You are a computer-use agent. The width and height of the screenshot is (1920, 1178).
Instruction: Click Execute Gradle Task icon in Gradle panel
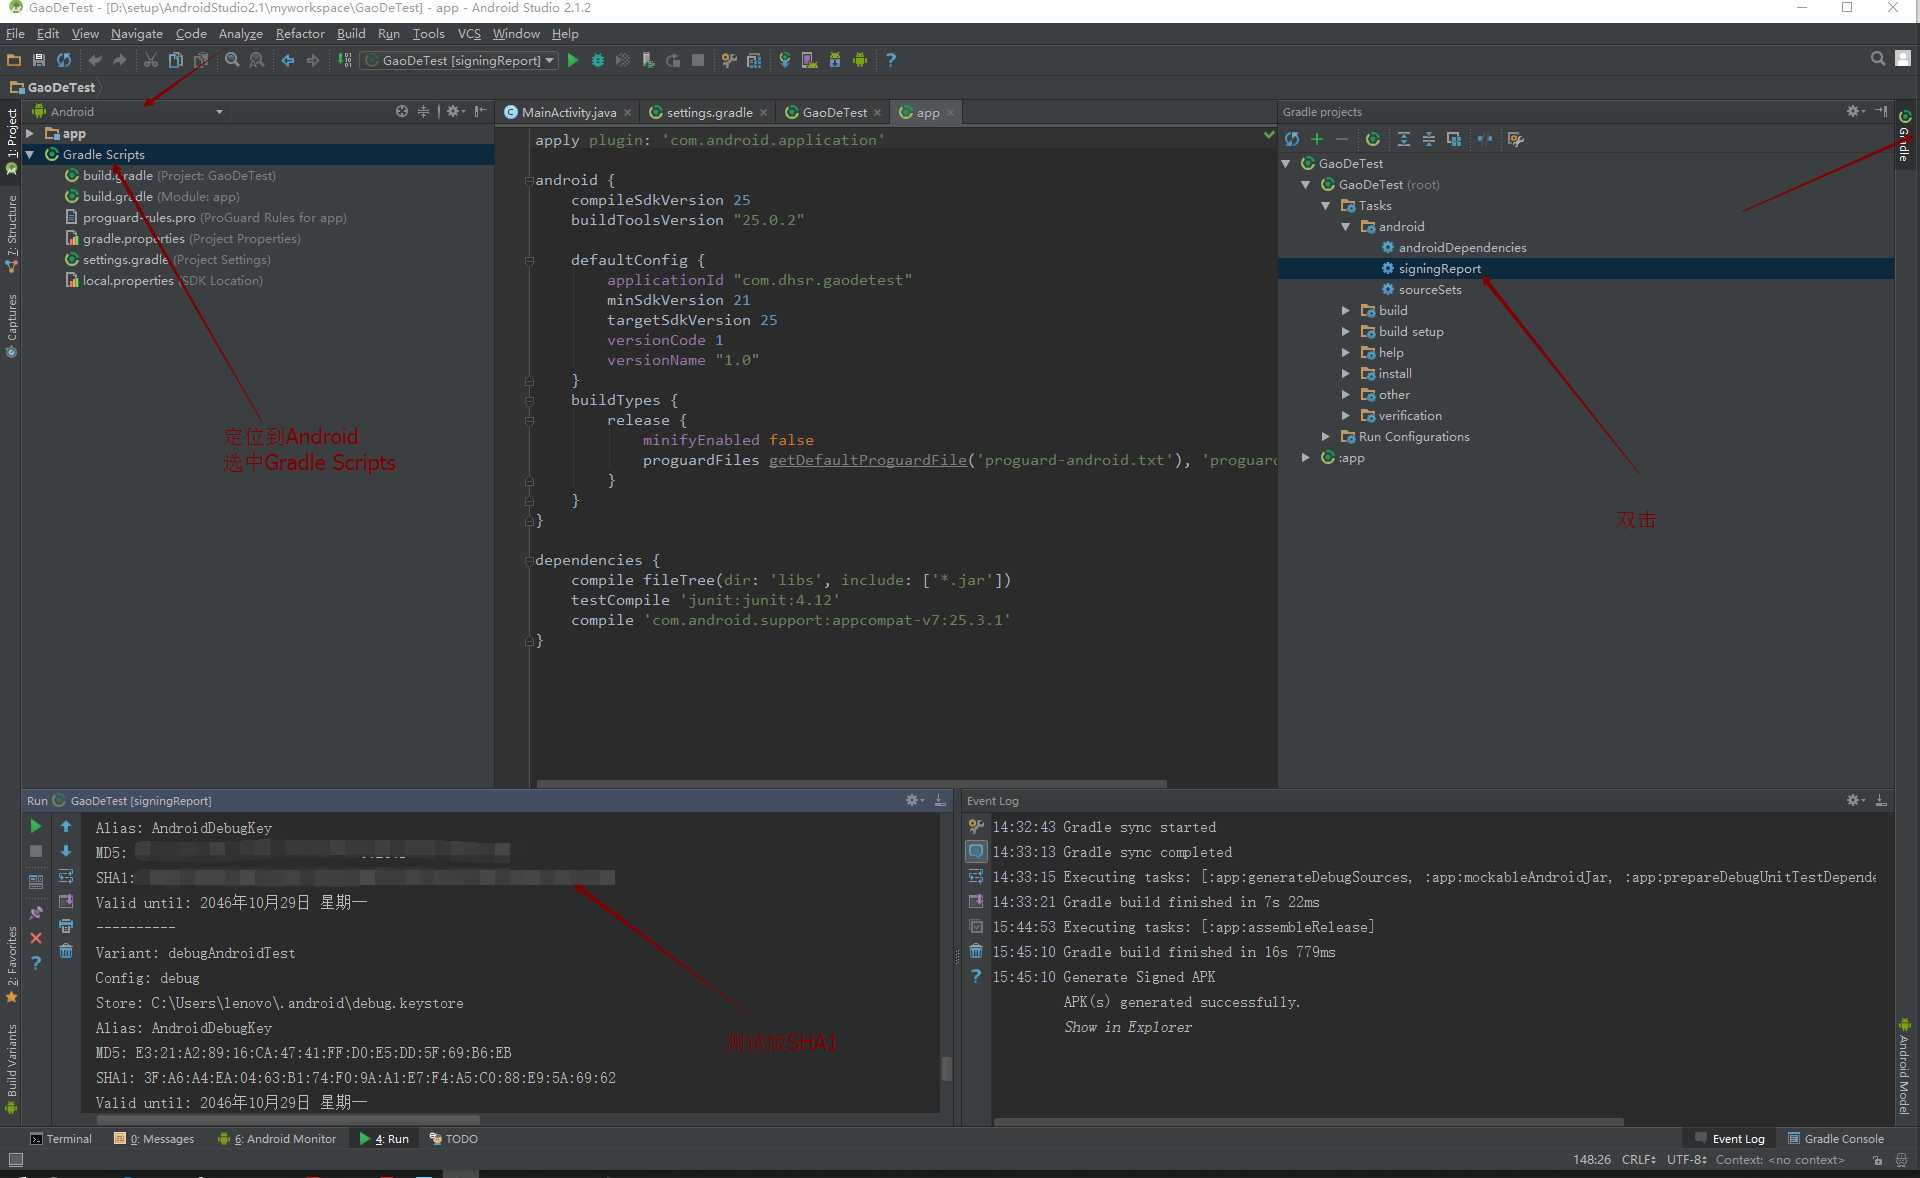pos(1373,139)
